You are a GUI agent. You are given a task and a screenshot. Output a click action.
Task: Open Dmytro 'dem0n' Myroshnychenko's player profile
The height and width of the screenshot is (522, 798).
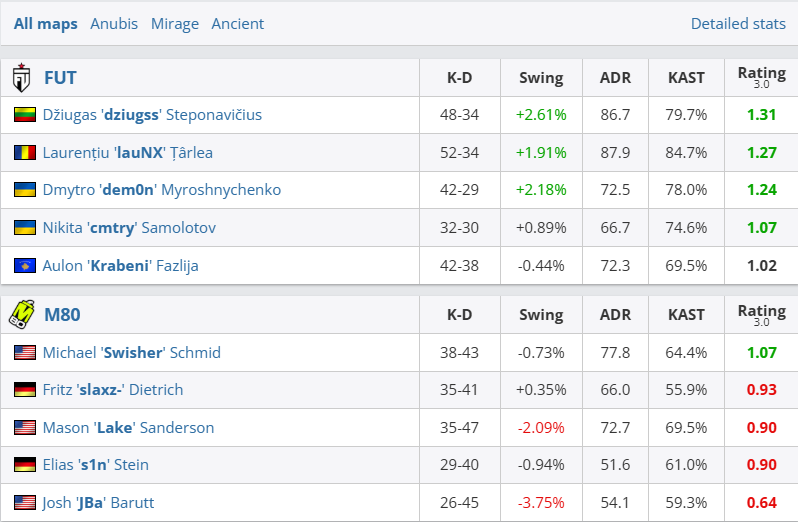(162, 190)
